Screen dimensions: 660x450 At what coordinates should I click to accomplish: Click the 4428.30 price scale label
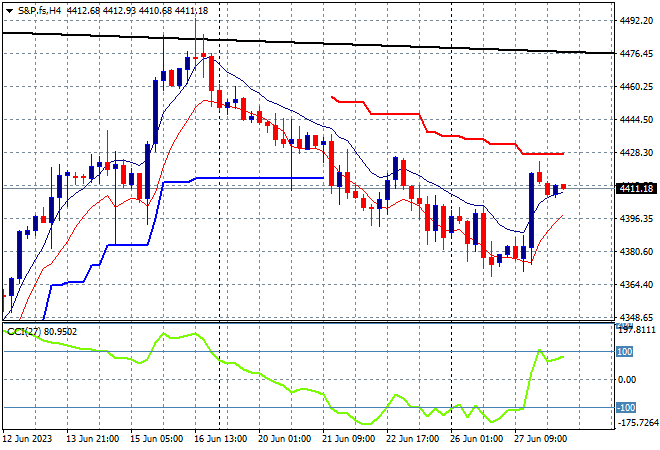[x=636, y=152]
